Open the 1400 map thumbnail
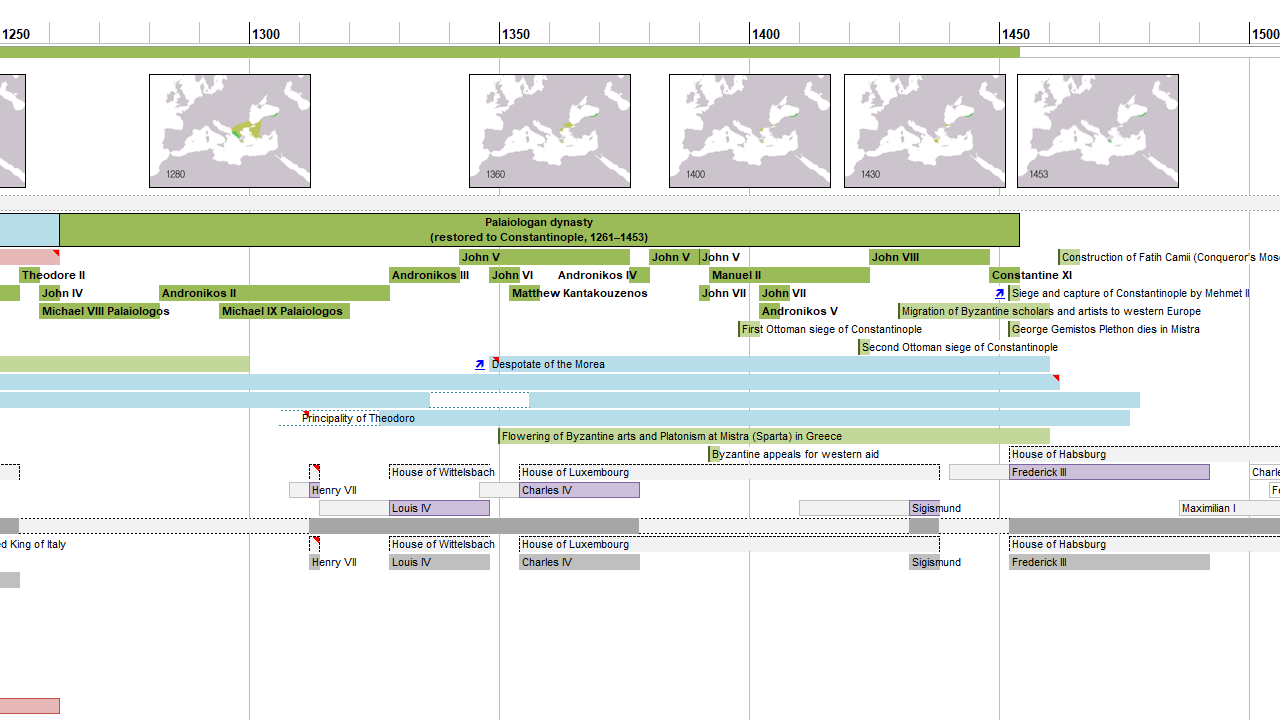Viewport: 1280px width, 720px height. pyautogui.click(x=750, y=131)
